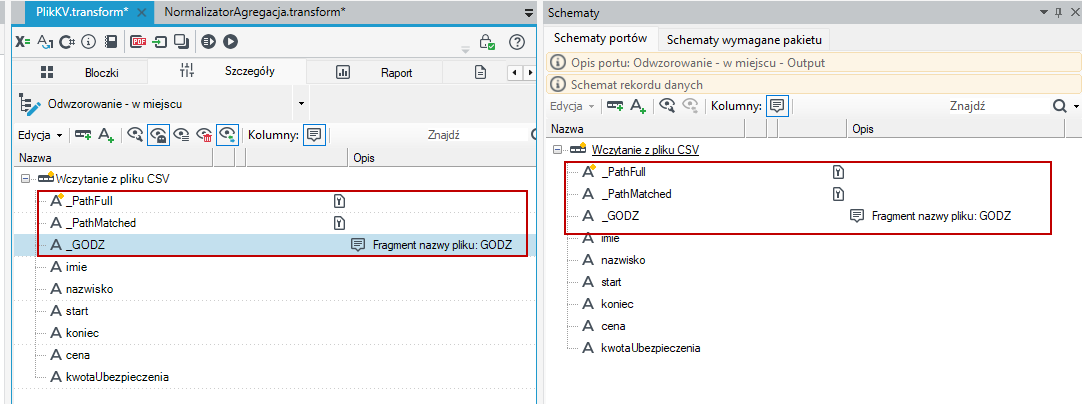The width and height of the screenshot is (1082, 404).
Task: Select the nazwisko field in Schematy
Action: point(624,260)
